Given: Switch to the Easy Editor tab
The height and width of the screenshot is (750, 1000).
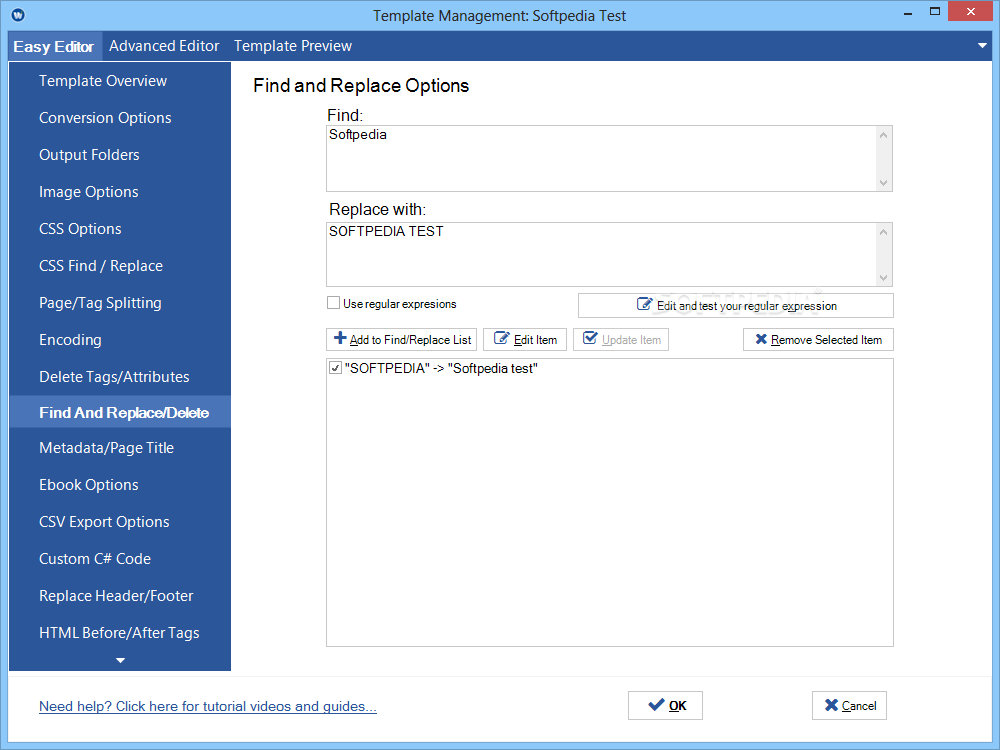Looking at the screenshot, I should coord(55,47).
